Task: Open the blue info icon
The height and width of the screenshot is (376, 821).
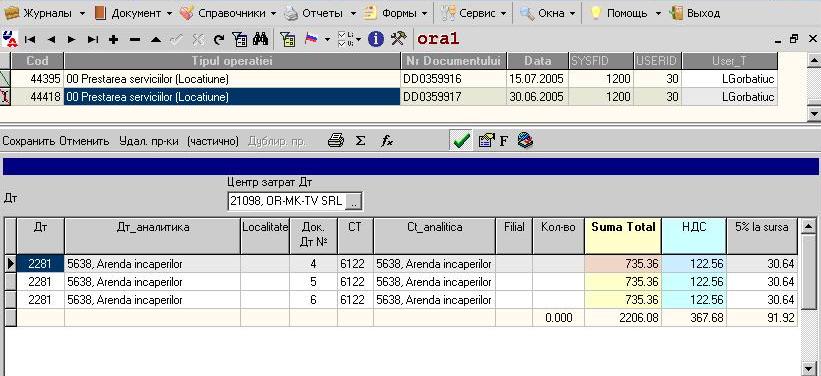Action: click(x=376, y=39)
